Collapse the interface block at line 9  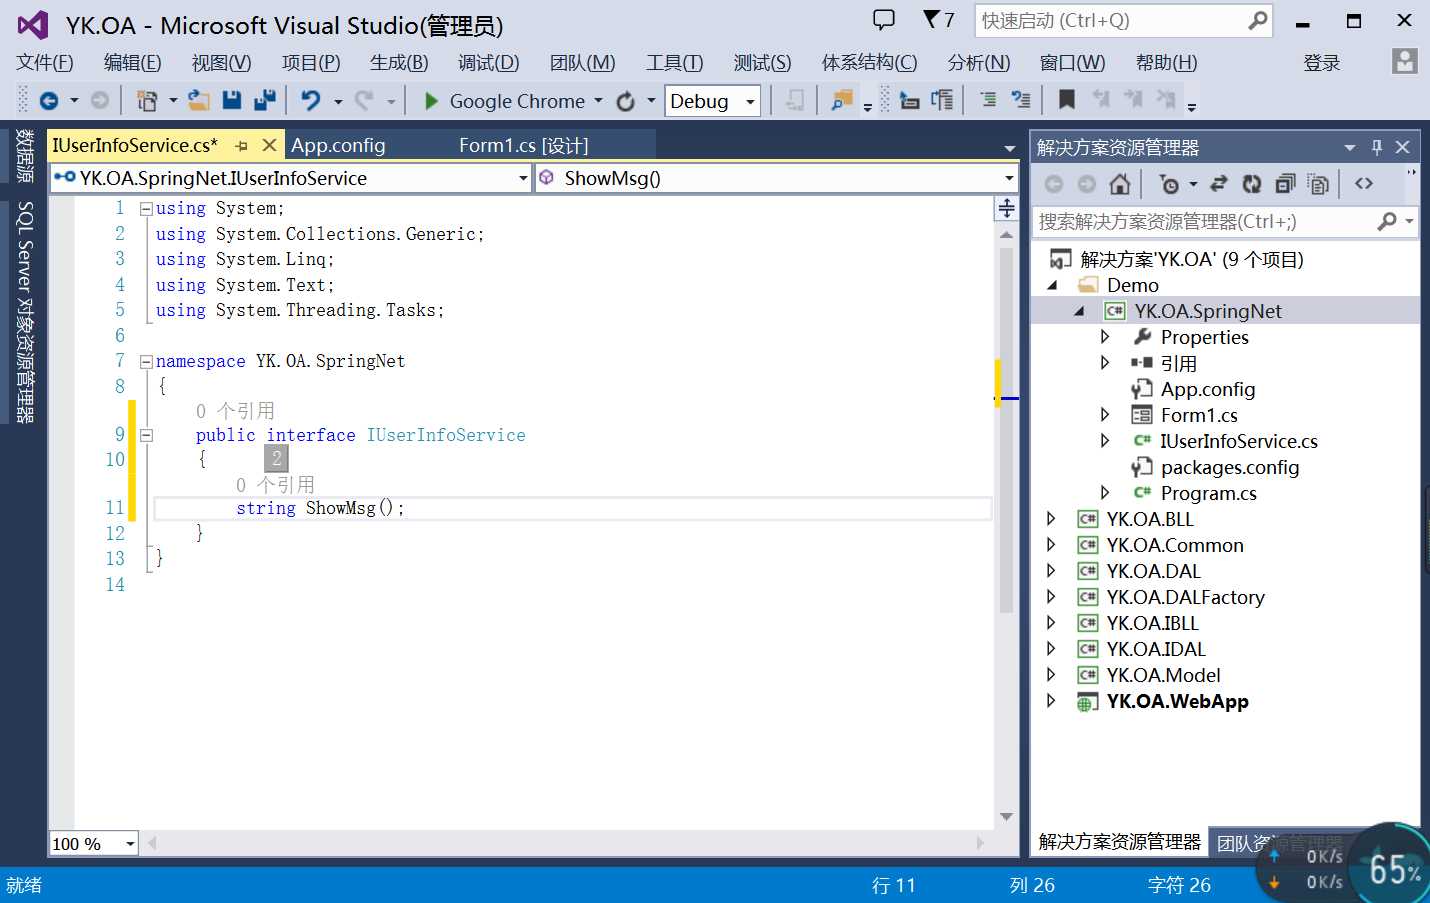click(x=146, y=436)
